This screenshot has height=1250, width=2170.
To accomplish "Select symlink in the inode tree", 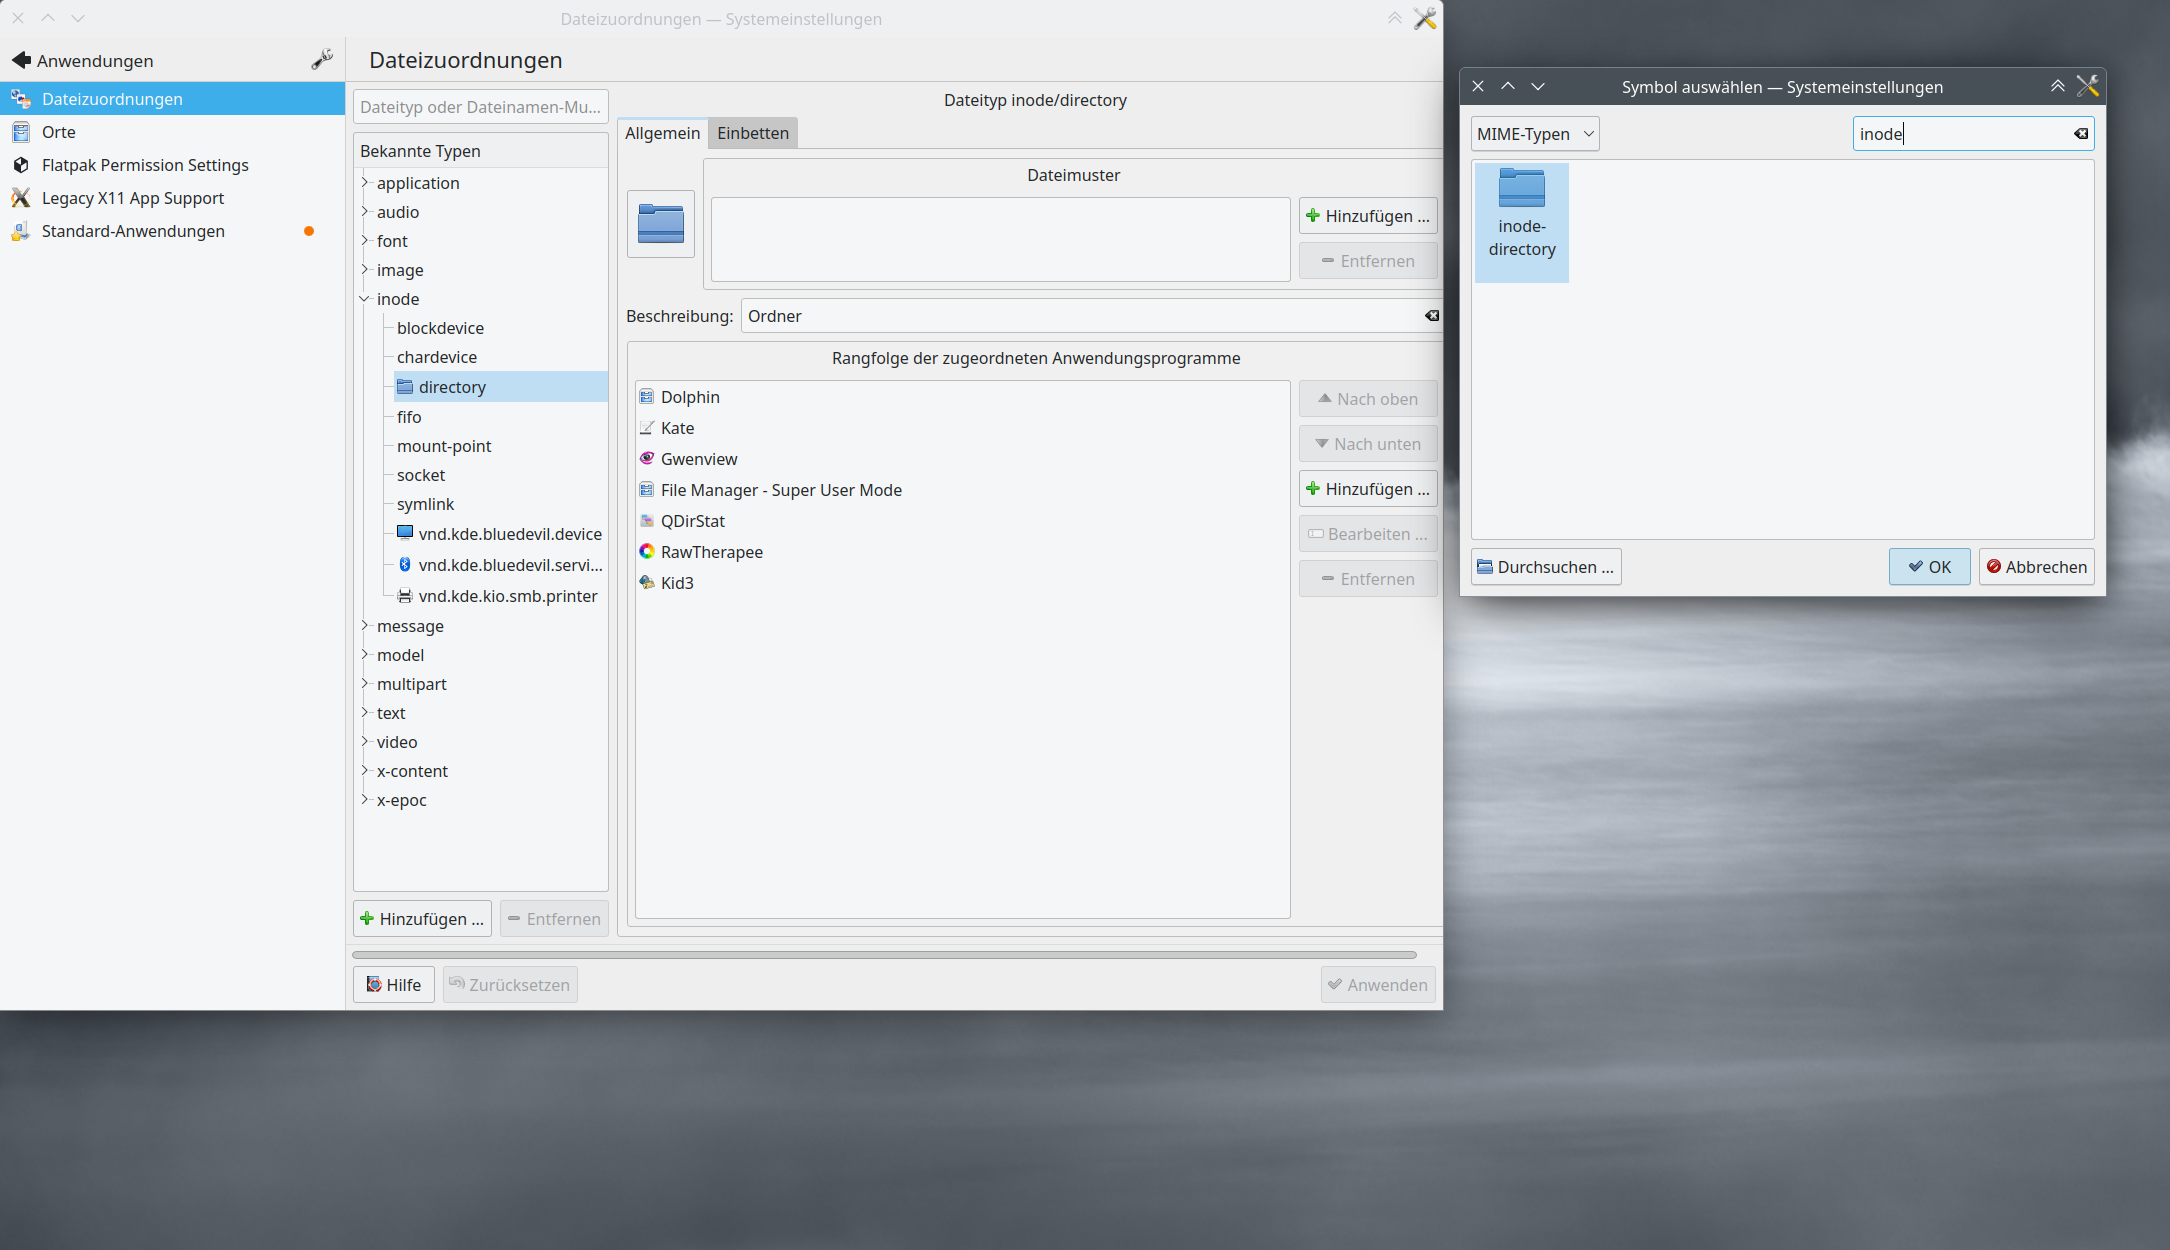I will [425, 504].
